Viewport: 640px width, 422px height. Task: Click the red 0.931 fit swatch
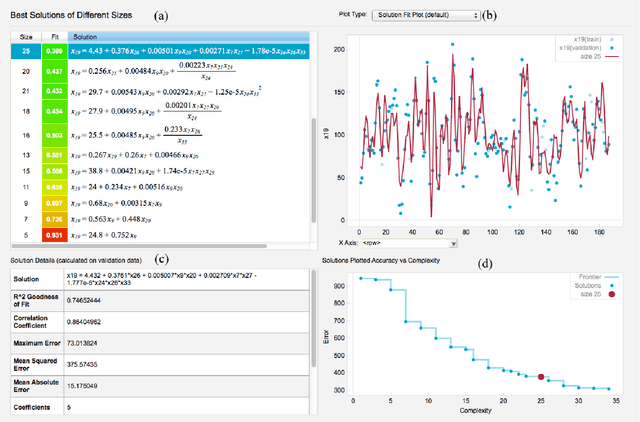coord(54,234)
